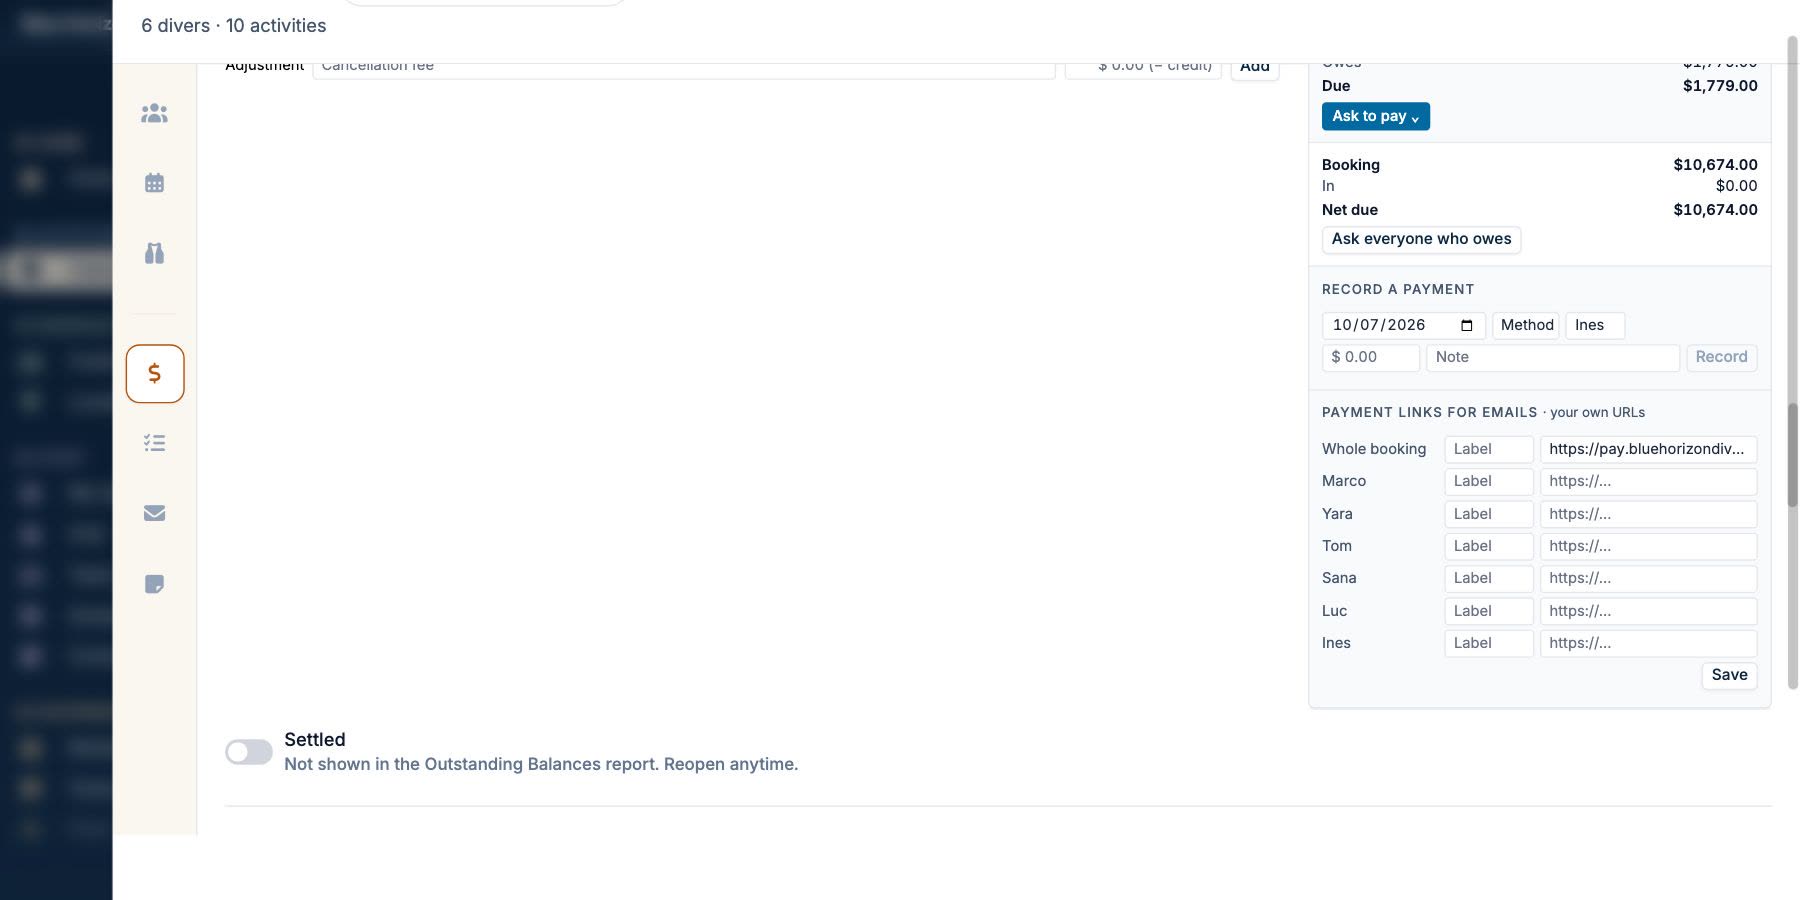The image size is (1800, 900).
Task: Open the calendar schedule icon in rail
Action: (x=154, y=183)
